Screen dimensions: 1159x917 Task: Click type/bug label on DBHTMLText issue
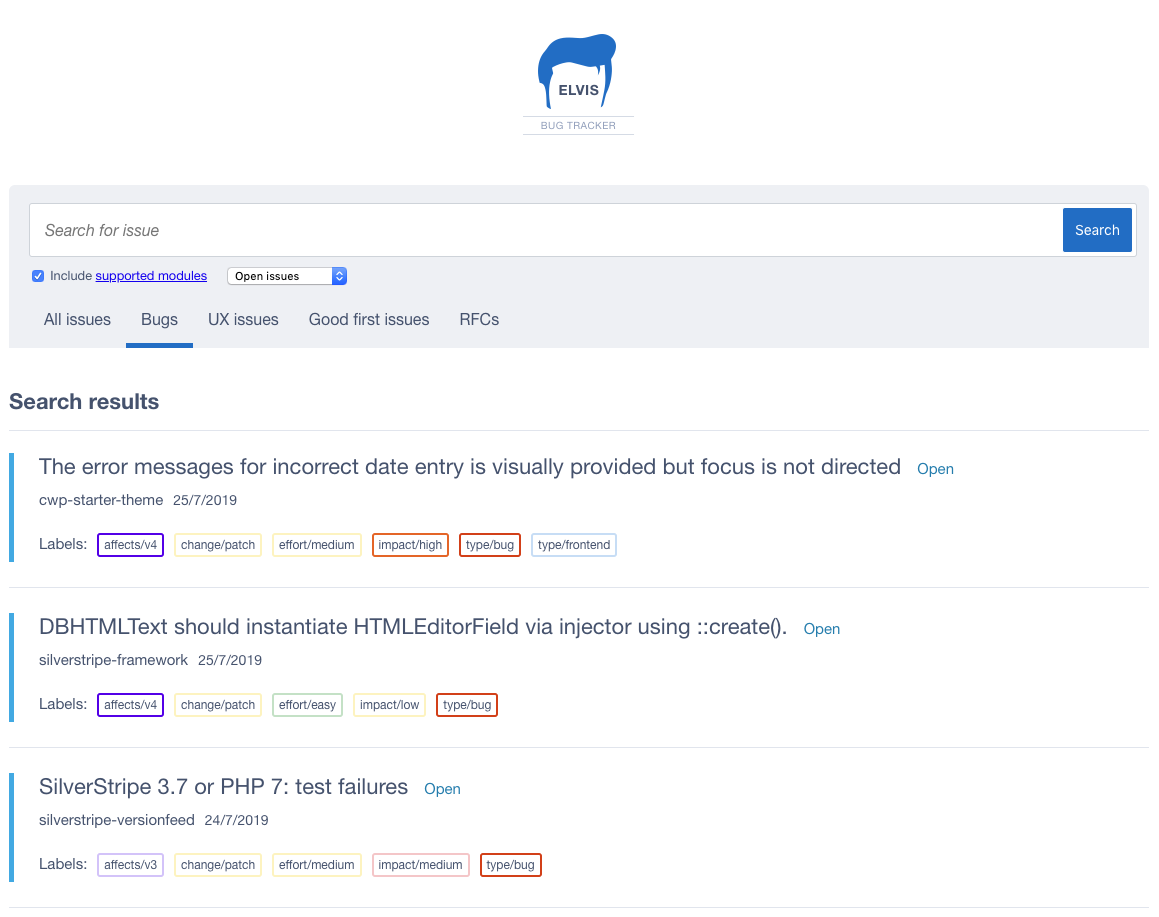(x=466, y=705)
